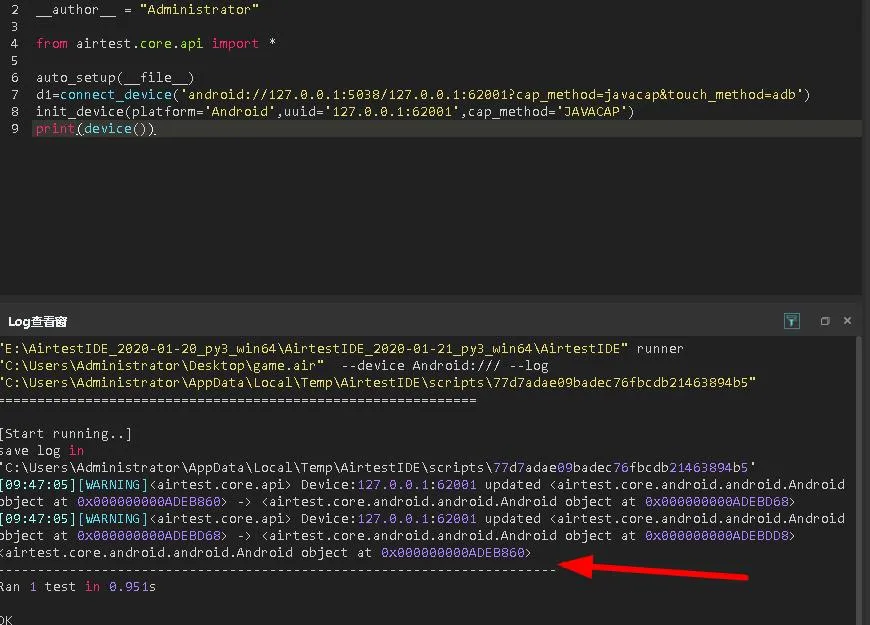The width and height of the screenshot is (870, 625).
Task: Click the vertical scrollbar of the log panel
Action: (x=859, y=481)
